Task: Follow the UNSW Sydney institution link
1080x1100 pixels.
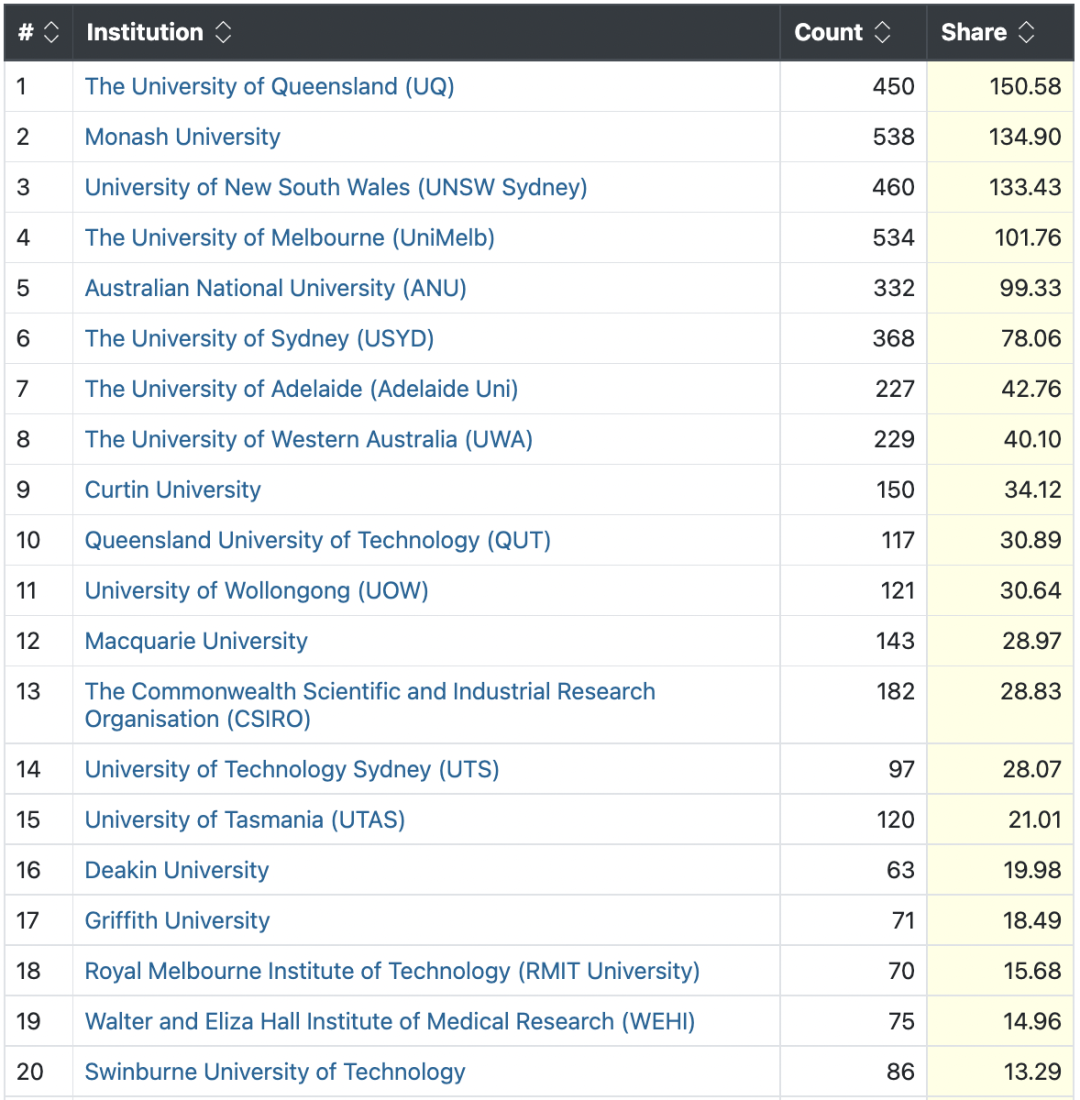Action: (x=335, y=187)
